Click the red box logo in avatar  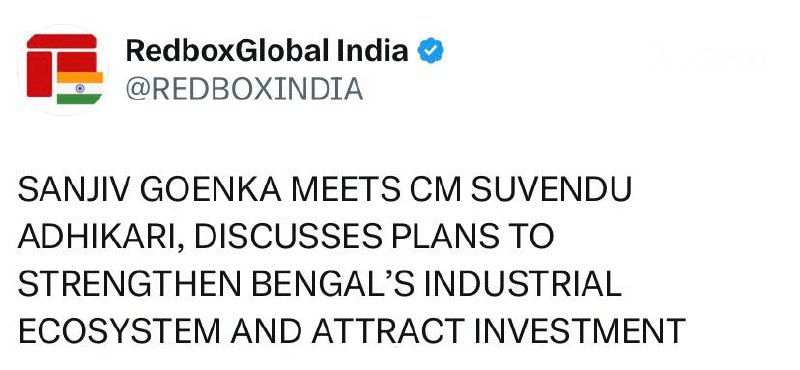coord(61,65)
